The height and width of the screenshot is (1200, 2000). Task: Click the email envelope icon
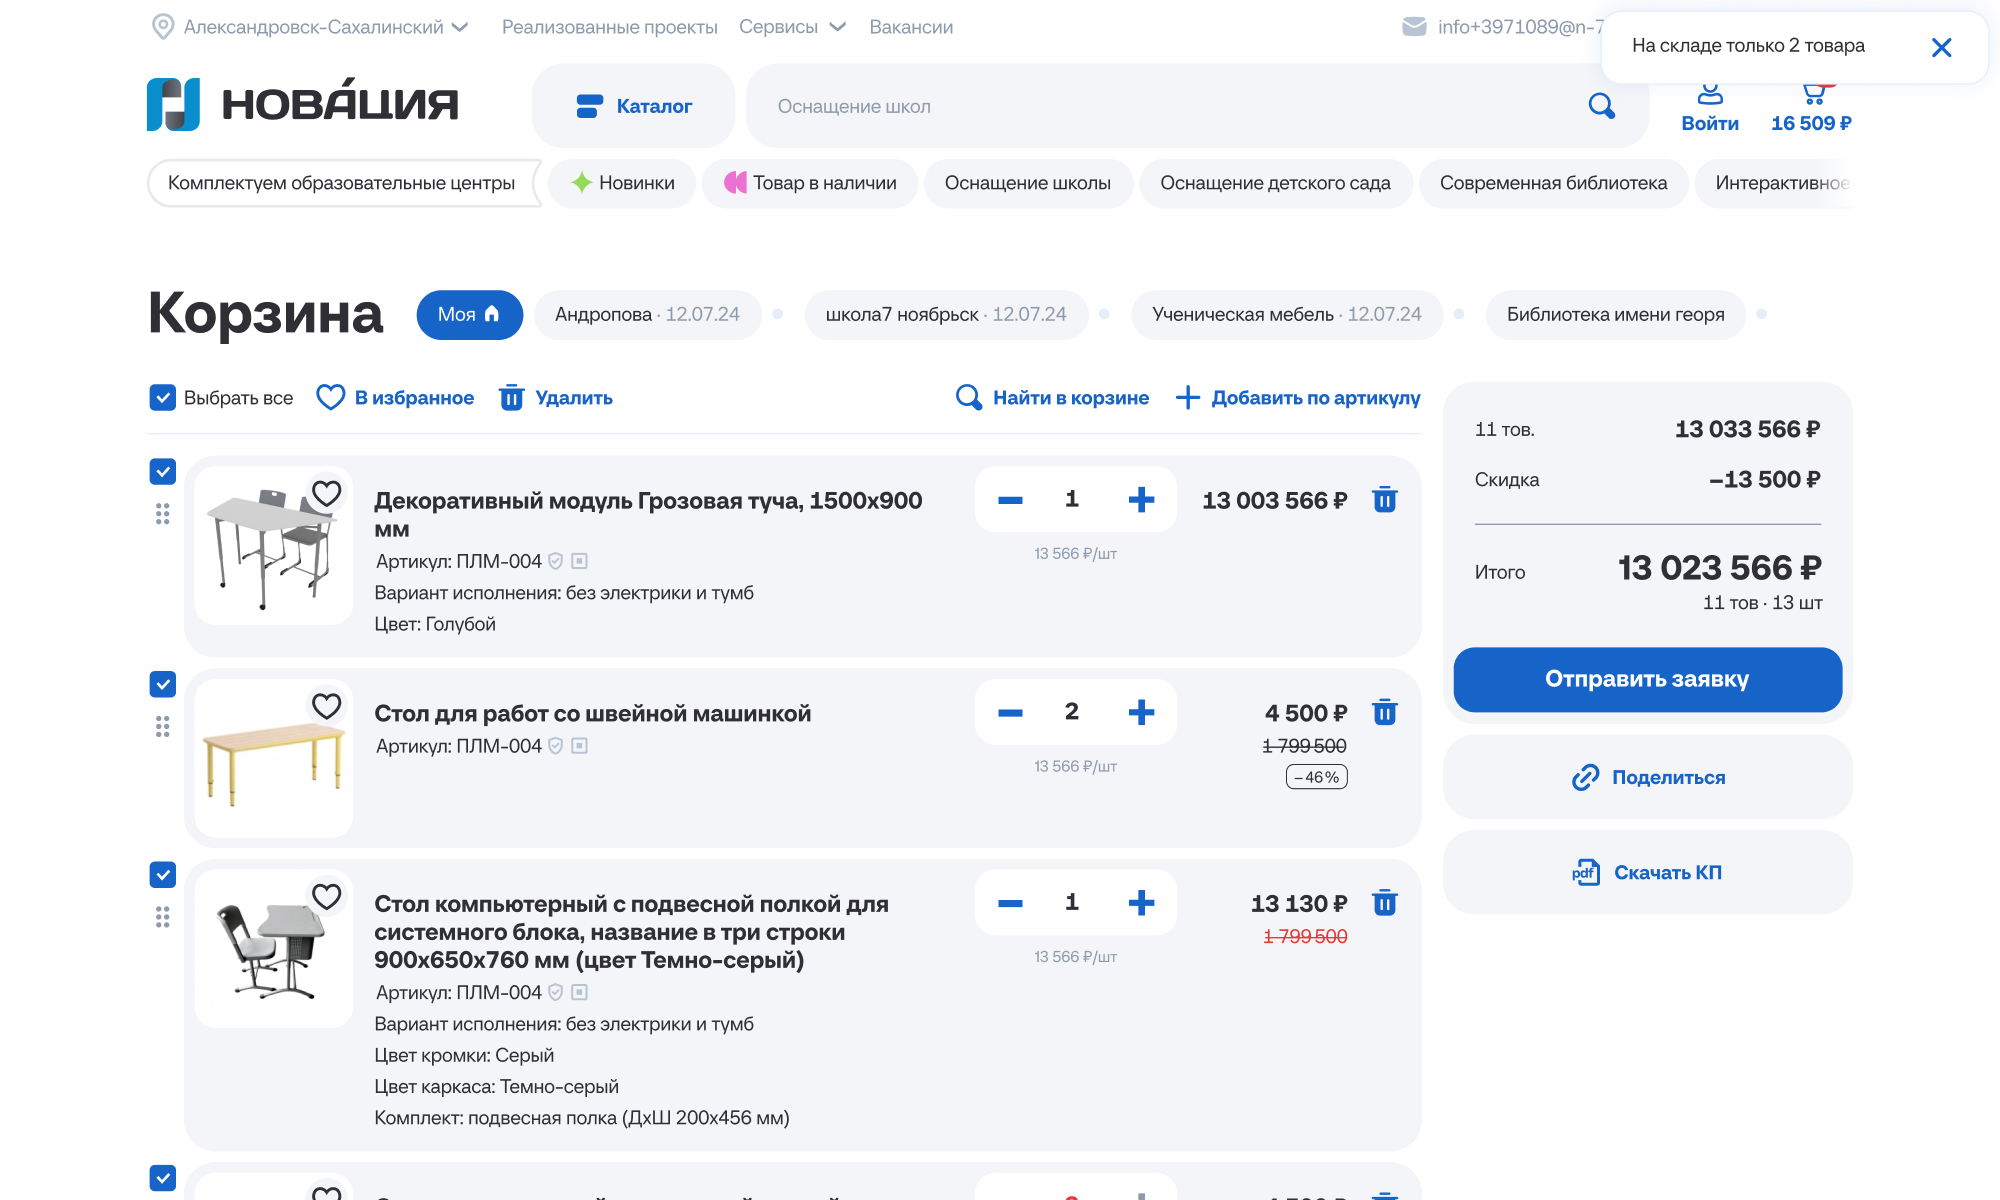tap(1414, 27)
